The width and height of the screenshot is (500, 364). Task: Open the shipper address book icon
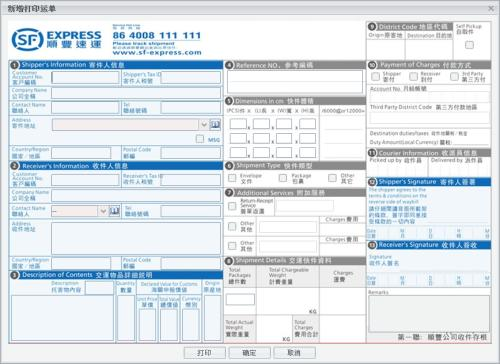215,125
